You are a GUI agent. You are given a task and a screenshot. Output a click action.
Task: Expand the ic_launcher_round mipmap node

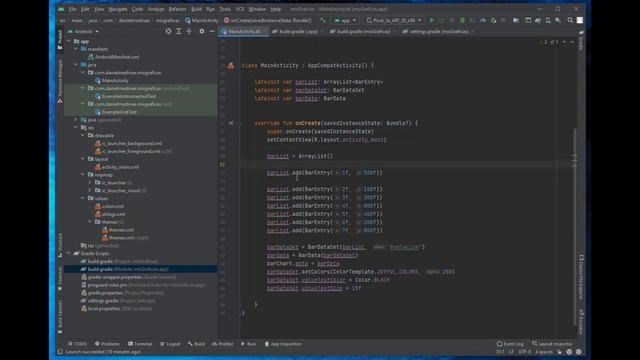coord(90,191)
